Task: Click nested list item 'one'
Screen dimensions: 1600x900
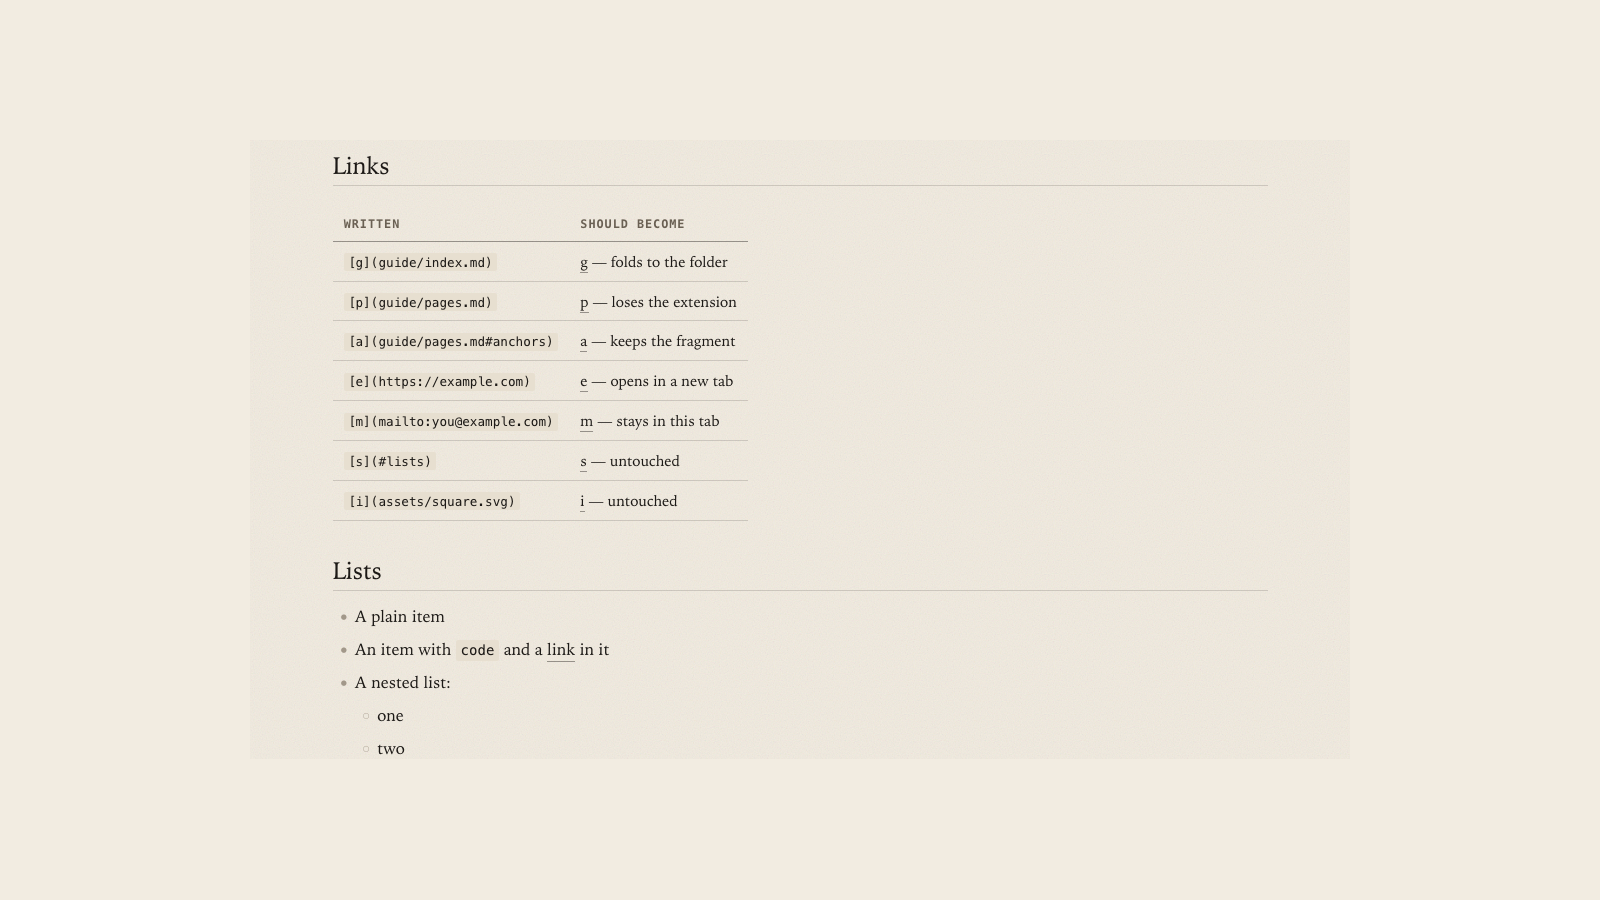Action: point(390,716)
